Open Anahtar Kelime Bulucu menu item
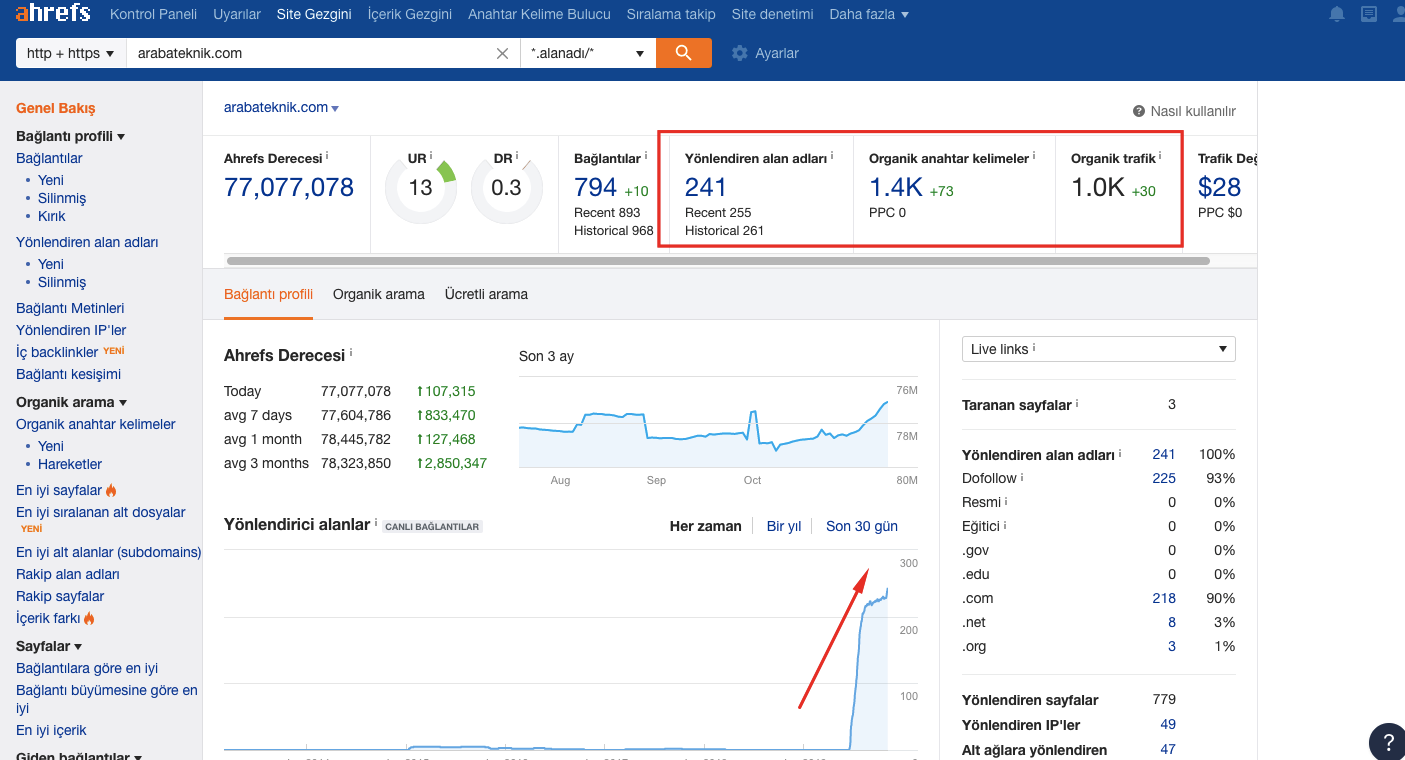The height and width of the screenshot is (760, 1405). [539, 14]
